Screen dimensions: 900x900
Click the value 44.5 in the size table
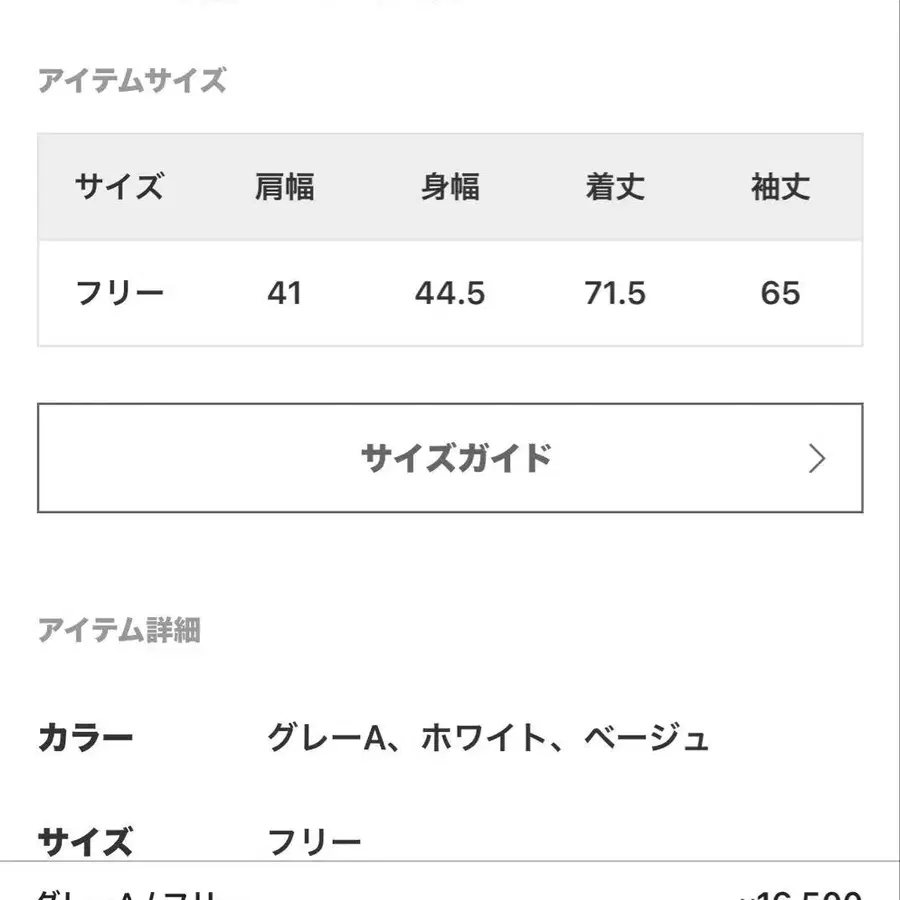pos(450,291)
